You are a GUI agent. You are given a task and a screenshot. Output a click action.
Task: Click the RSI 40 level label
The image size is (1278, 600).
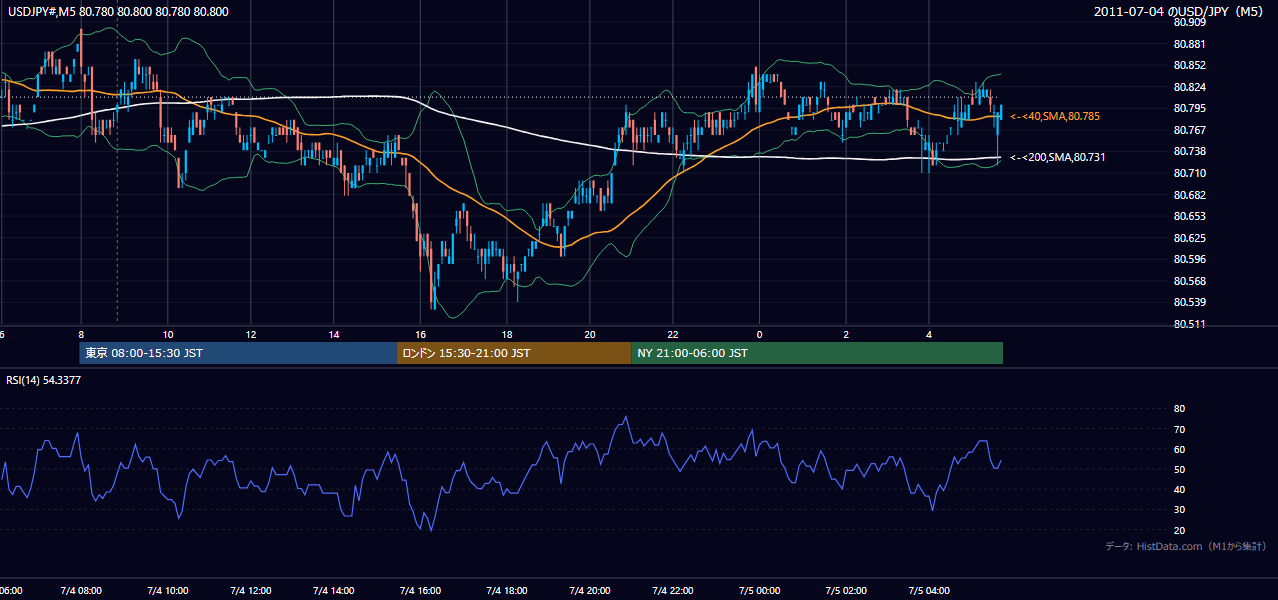coord(1179,489)
